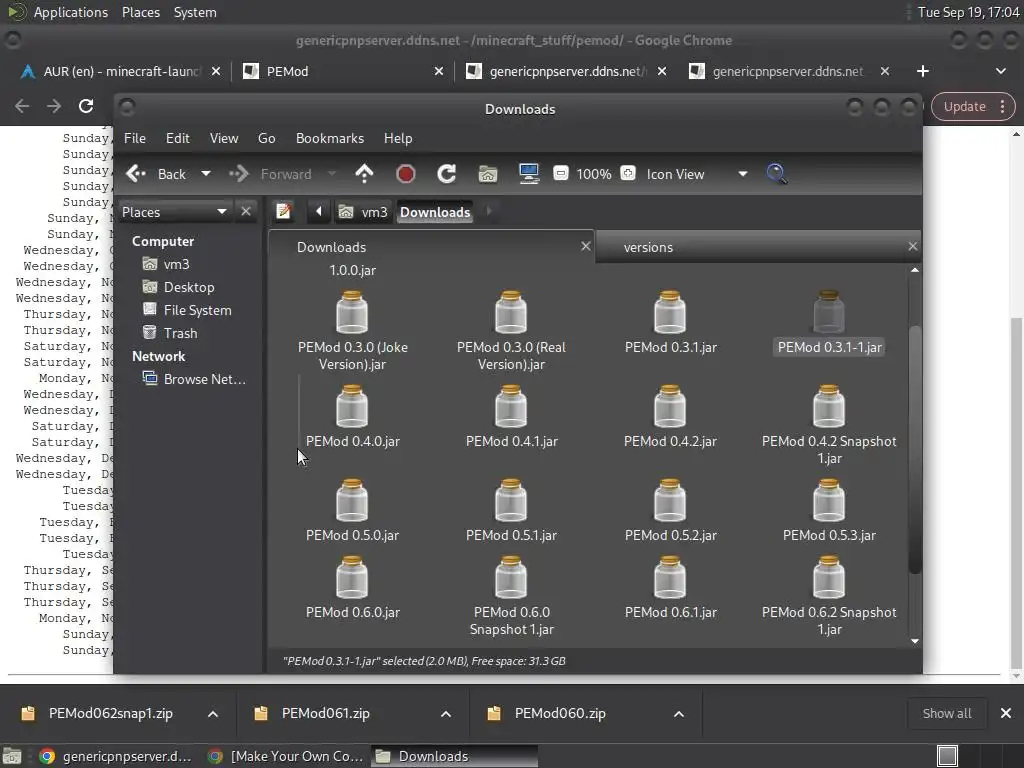Select the PEMod 0.4.1.jar file
The height and width of the screenshot is (768, 1024).
511,417
